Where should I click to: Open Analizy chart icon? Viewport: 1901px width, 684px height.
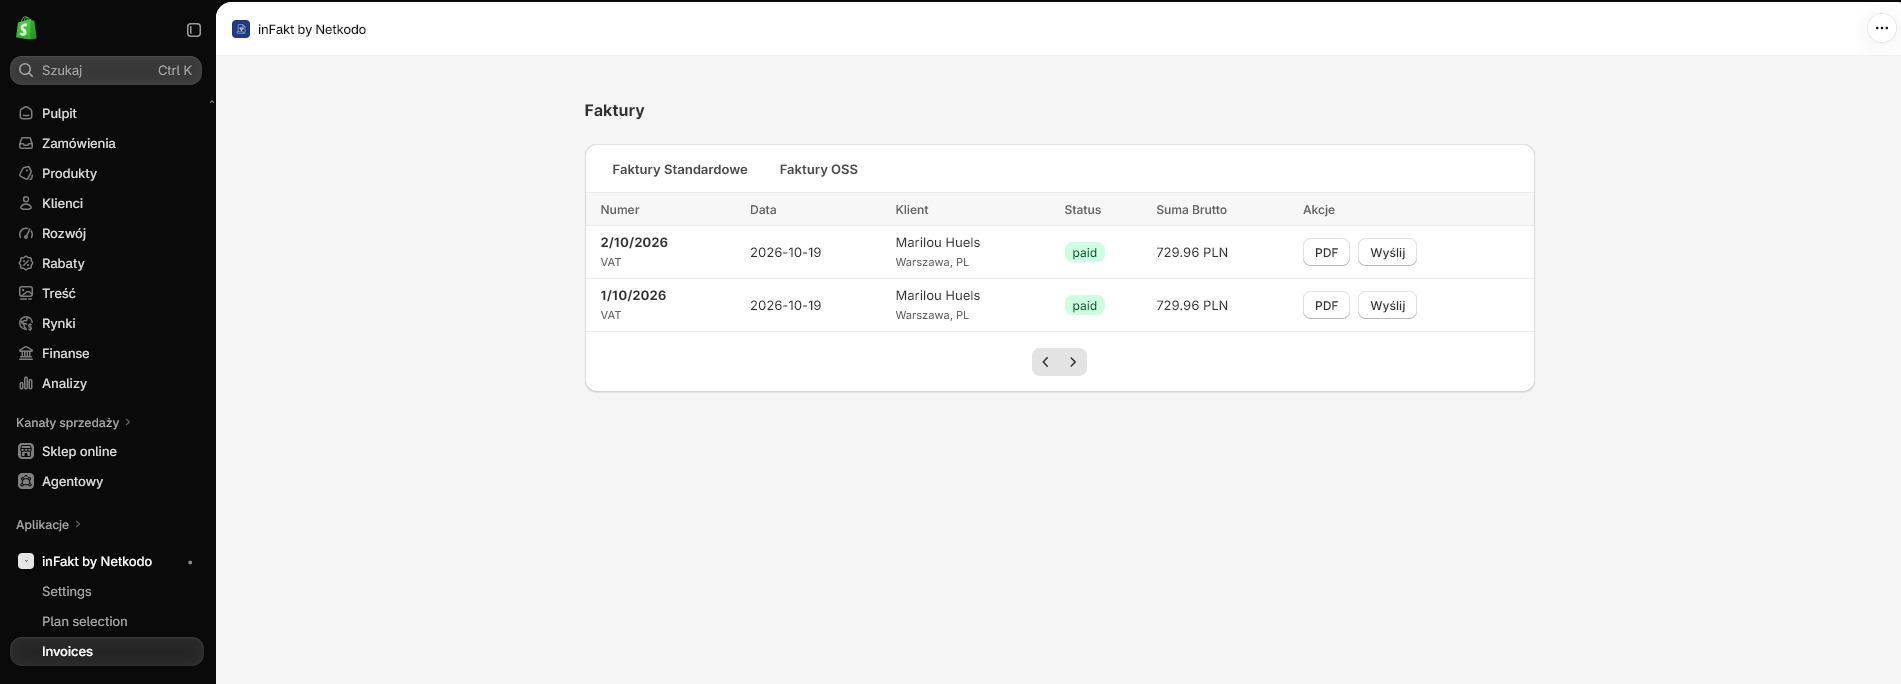(26, 383)
